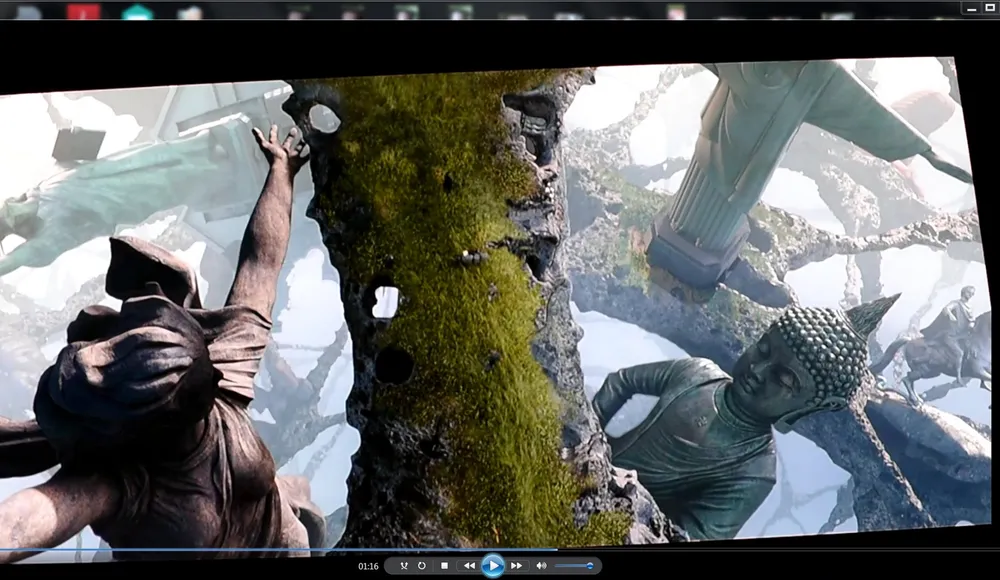Click the 01:16 elapsed time display
Viewport: 1000px width, 580px height.
368,566
